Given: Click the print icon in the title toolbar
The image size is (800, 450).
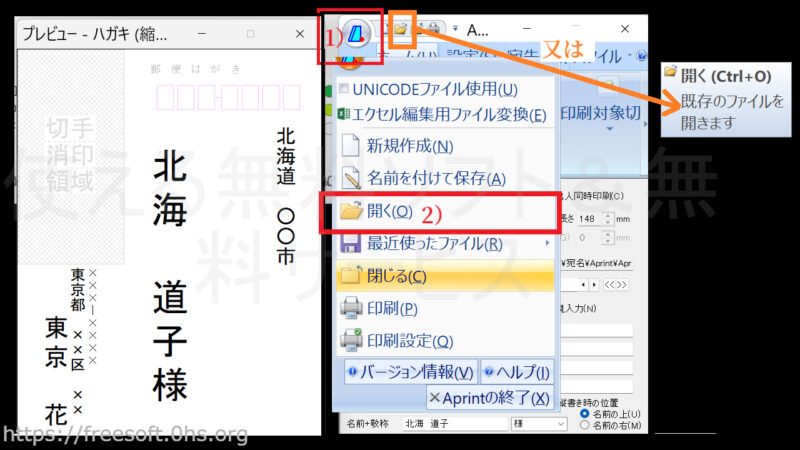Looking at the screenshot, I should point(435,29).
